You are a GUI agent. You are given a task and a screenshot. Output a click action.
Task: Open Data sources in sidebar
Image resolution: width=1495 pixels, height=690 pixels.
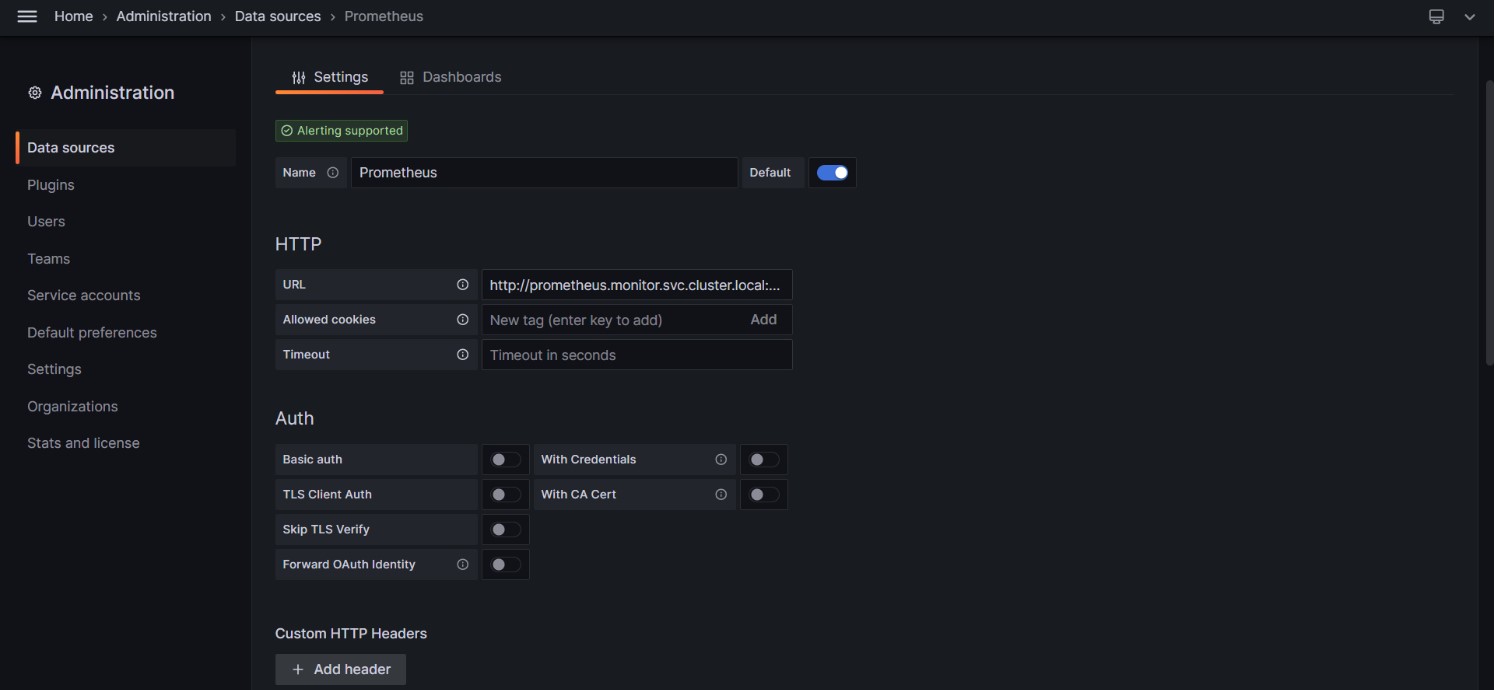pos(126,147)
